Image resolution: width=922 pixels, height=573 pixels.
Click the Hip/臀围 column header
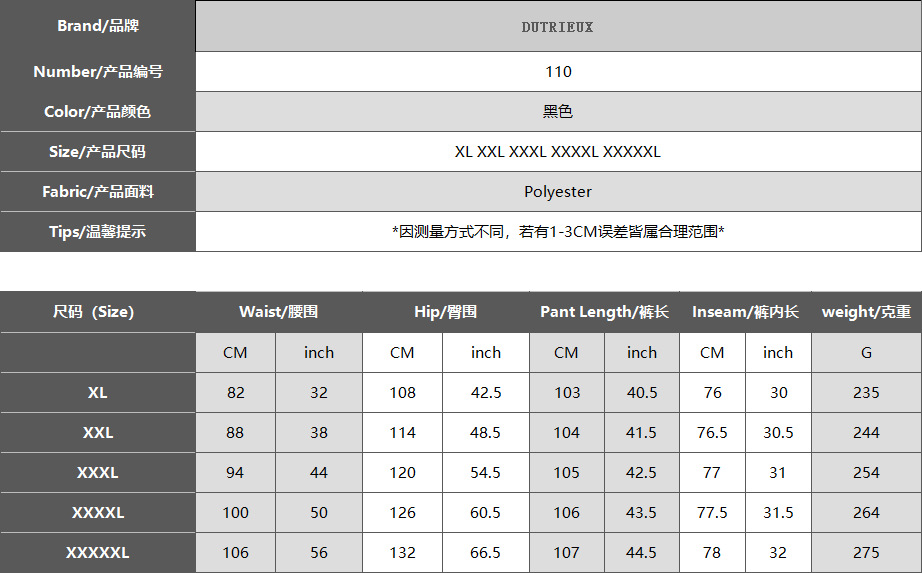point(445,312)
